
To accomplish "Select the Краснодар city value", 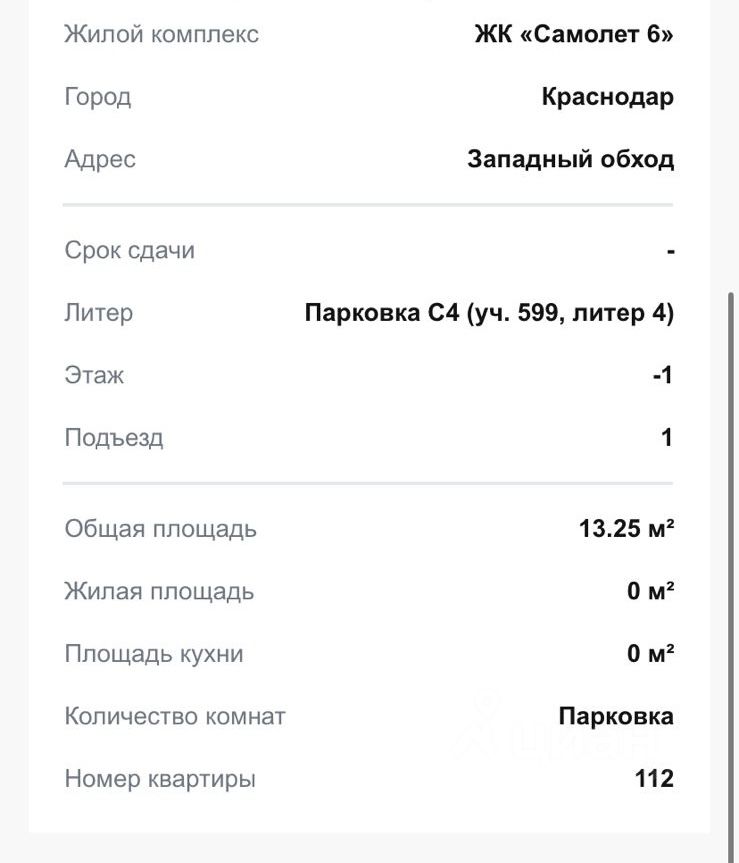I will [x=607, y=97].
